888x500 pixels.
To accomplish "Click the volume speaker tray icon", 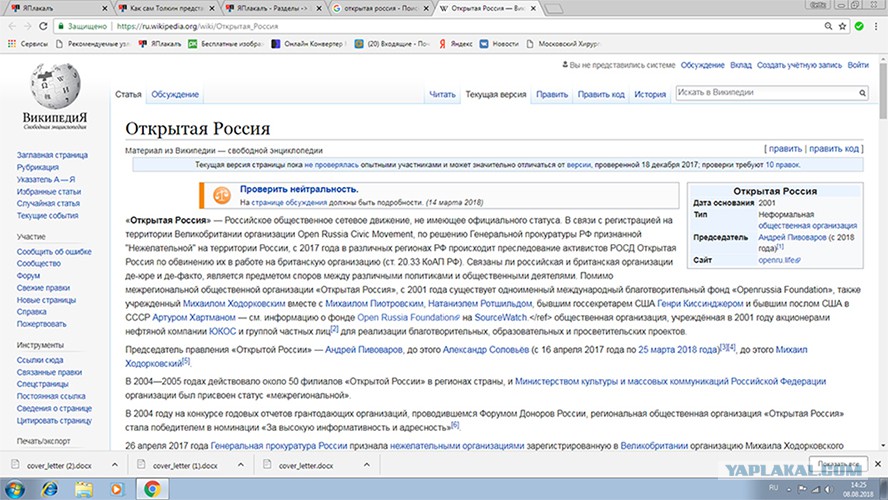I will coord(828,489).
